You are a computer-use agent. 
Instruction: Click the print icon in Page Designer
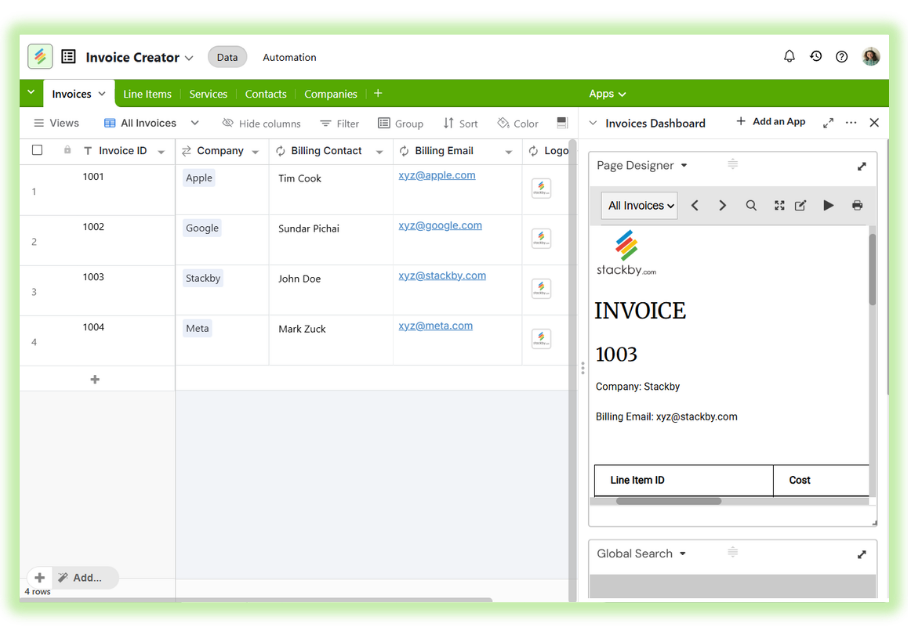click(857, 206)
